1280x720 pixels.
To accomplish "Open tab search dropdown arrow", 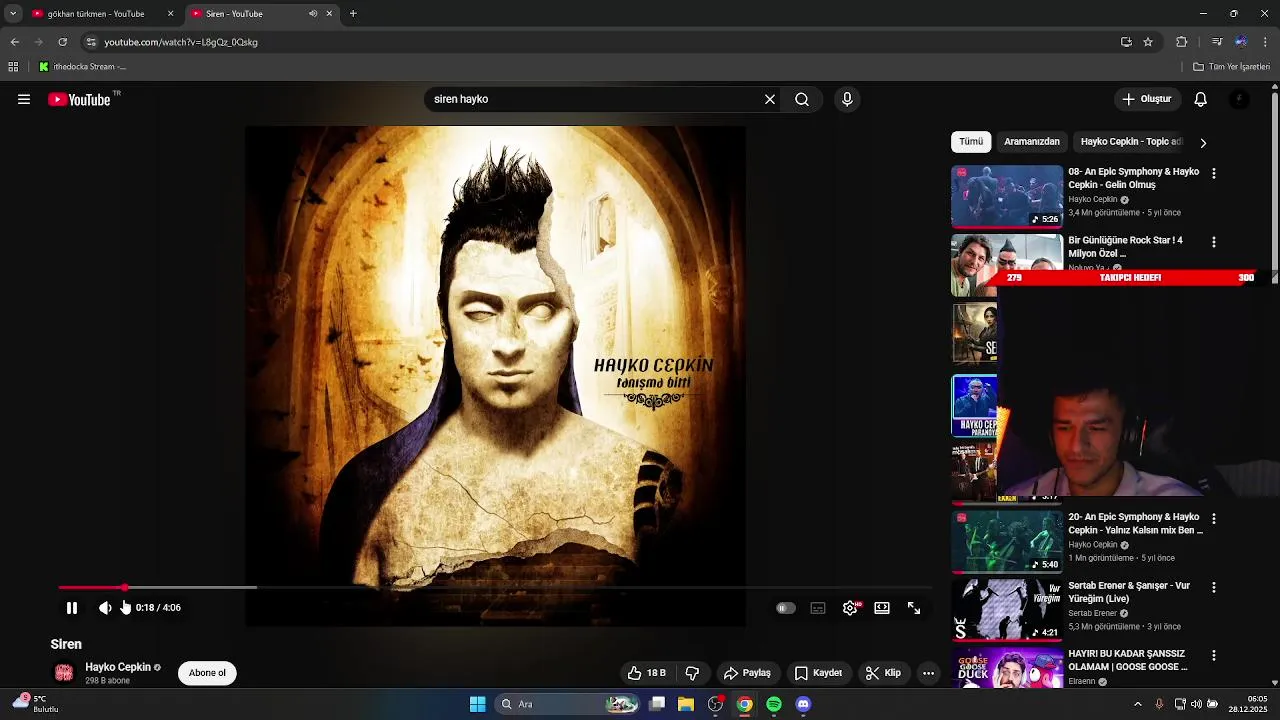I will pyautogui.click(x=13, y=14).
